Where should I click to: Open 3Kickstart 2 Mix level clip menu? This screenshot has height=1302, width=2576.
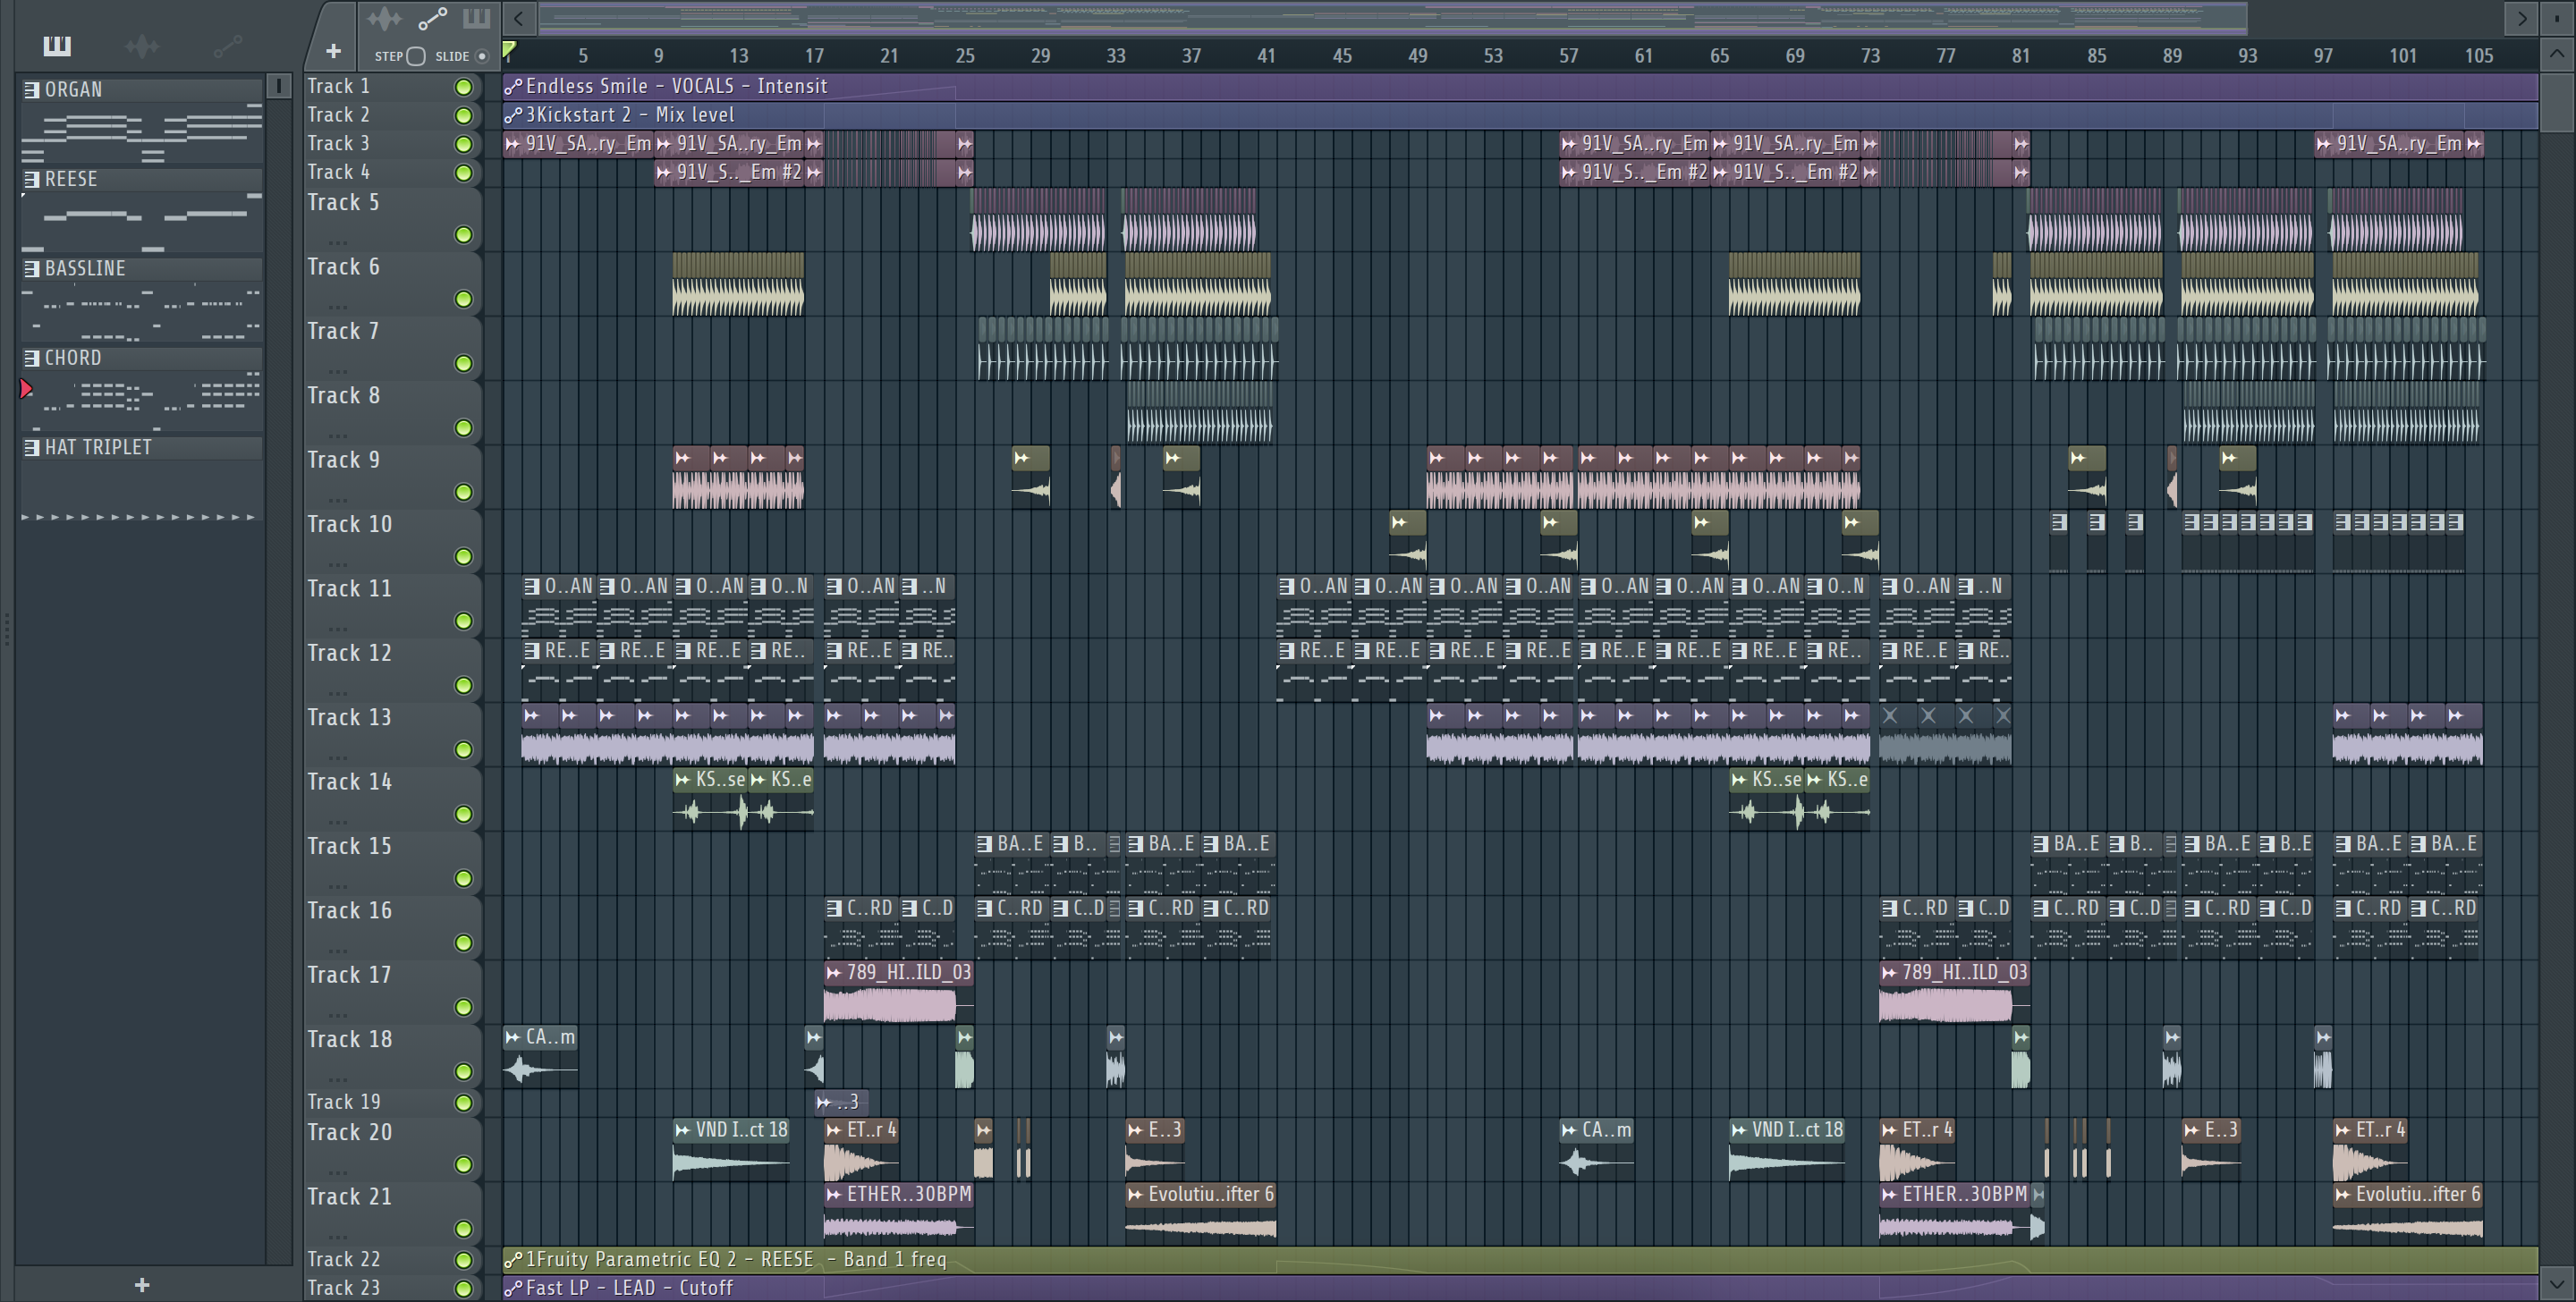513,115
